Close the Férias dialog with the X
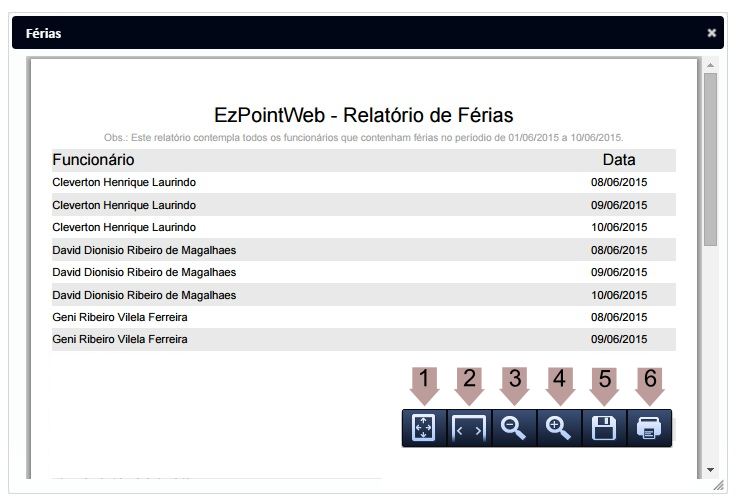 (712, 33)
